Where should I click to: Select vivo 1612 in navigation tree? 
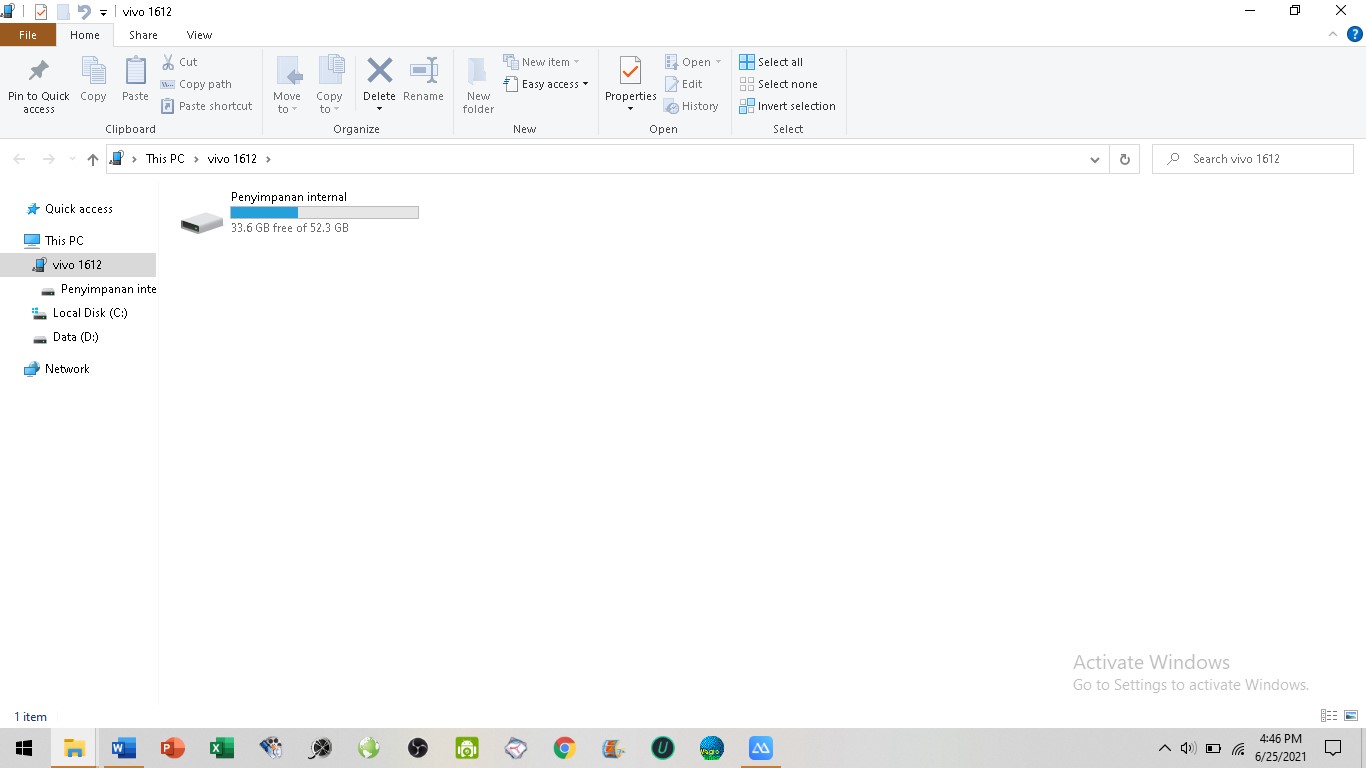[77, 265]
